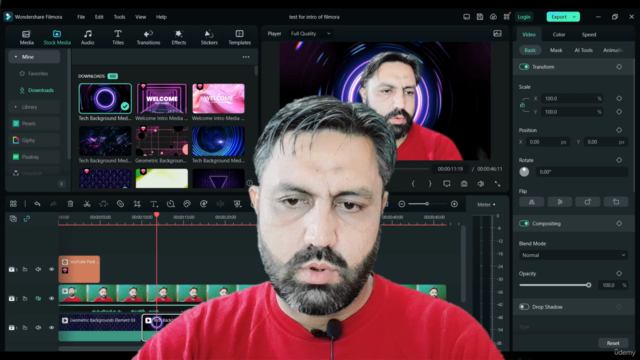The image size is (640, 360).
Task: Zoom in timeline with plus icon
Action: (454, 204)
